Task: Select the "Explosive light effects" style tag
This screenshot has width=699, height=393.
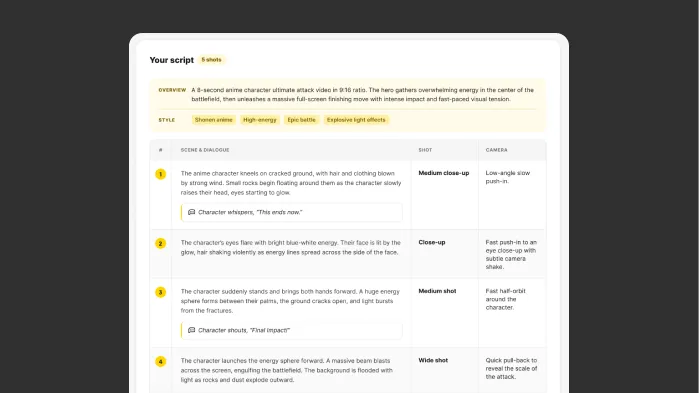Action: [356, 120]
